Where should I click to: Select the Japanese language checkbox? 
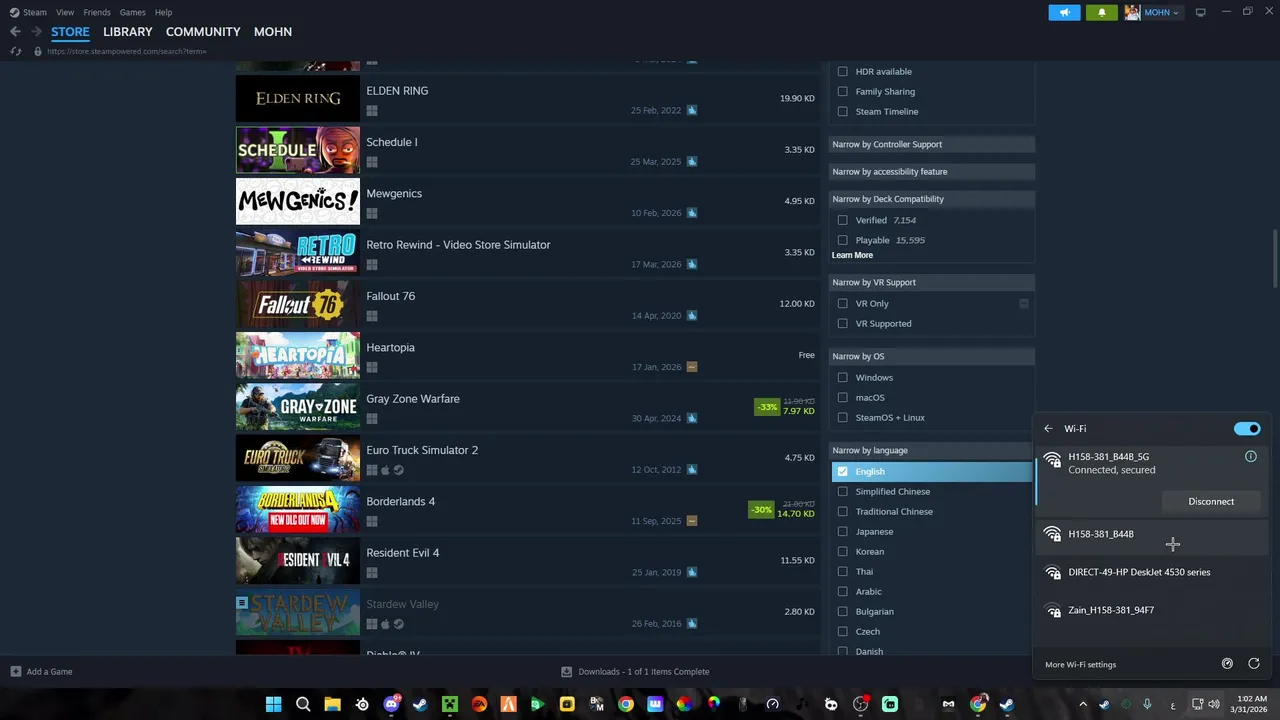pos(842,531)
